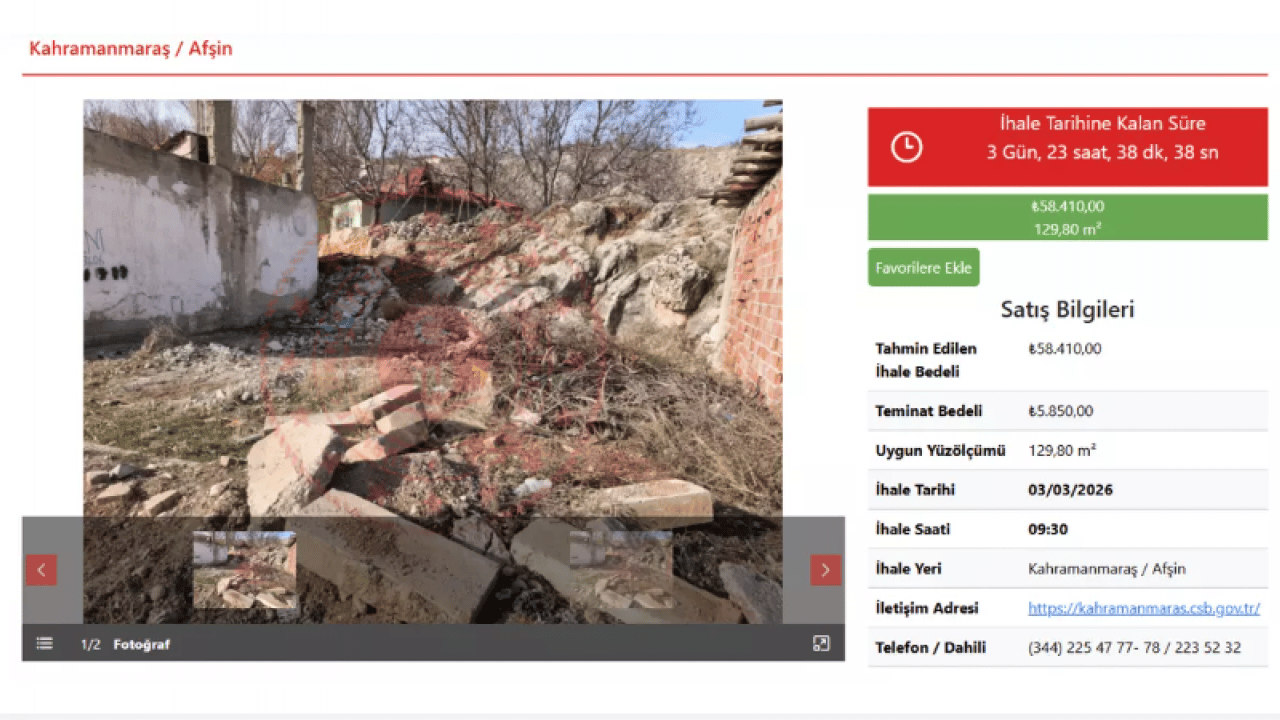Click the İhale Tarihi date 03/03/2026

pos(1070,490)
